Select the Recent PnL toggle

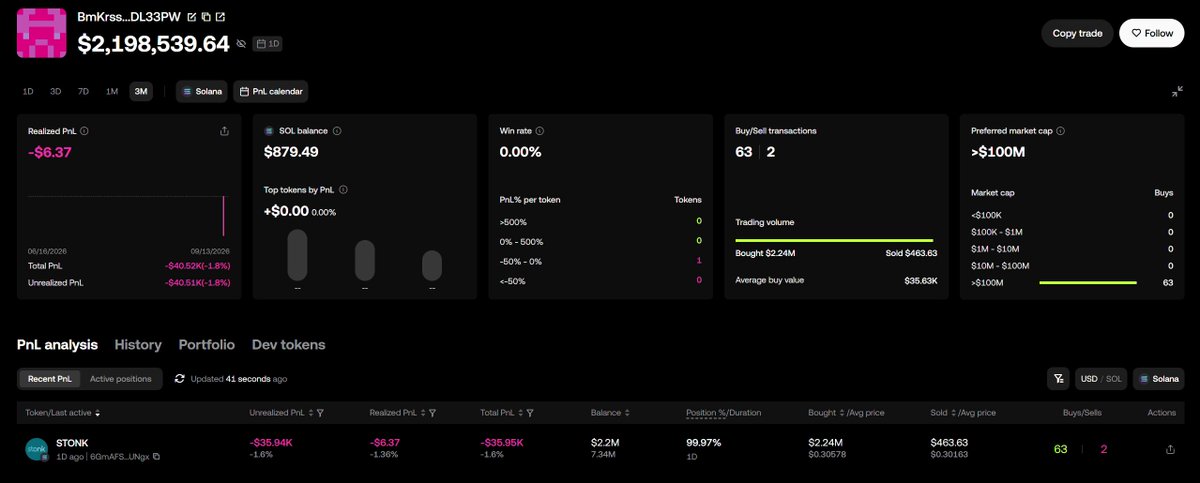pos(49,379)
